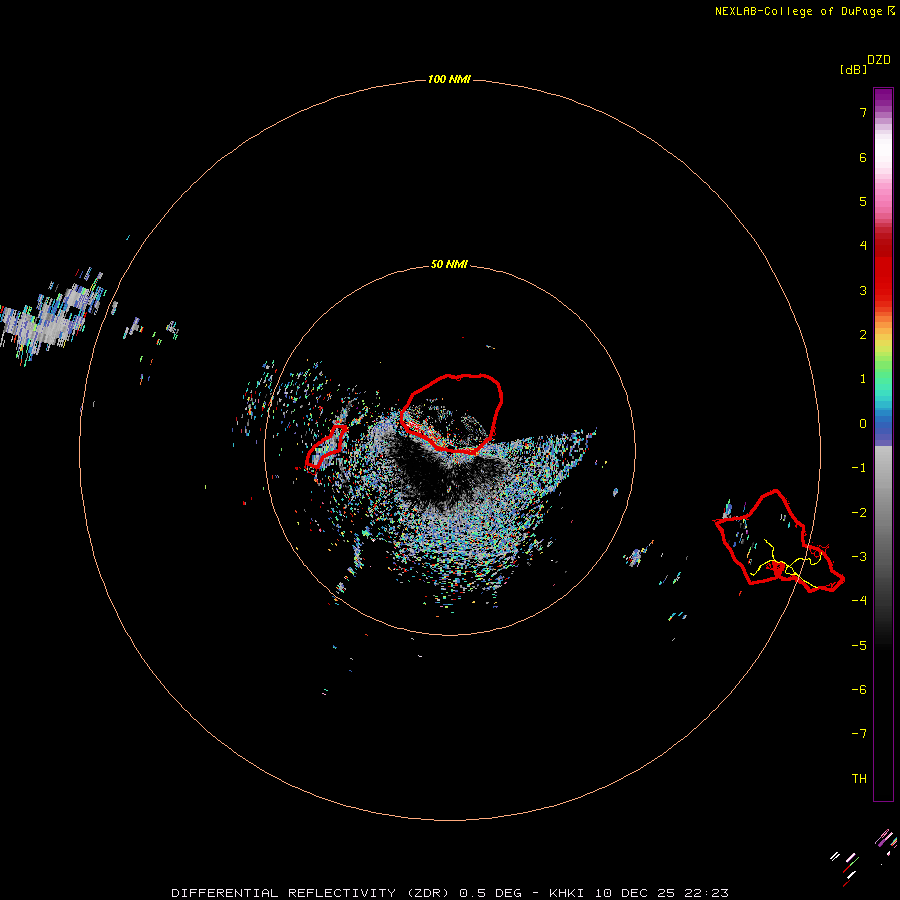Click the '50 NMI' range ring label
900x900 pixels.
tap(449, 264)
